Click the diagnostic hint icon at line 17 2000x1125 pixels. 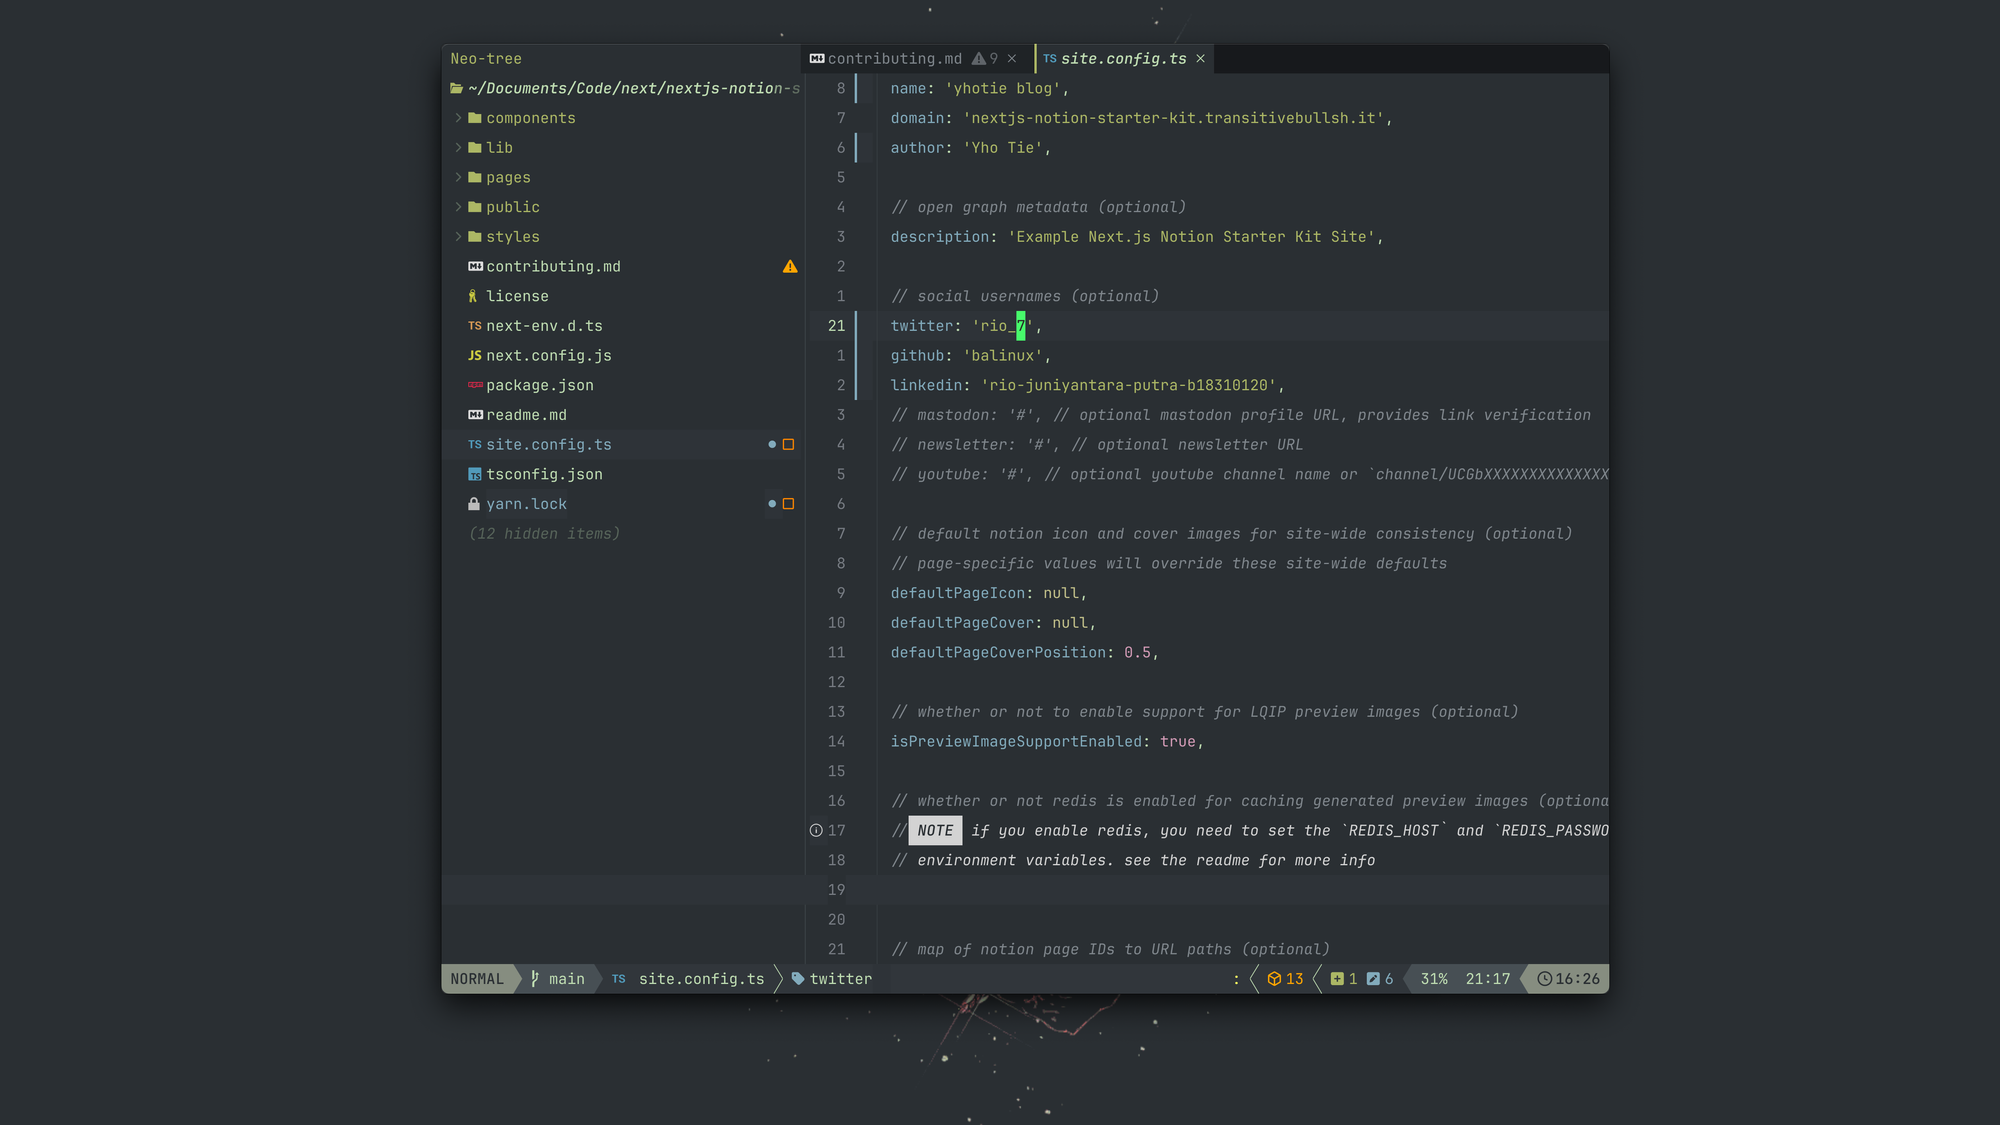point(816,830)
